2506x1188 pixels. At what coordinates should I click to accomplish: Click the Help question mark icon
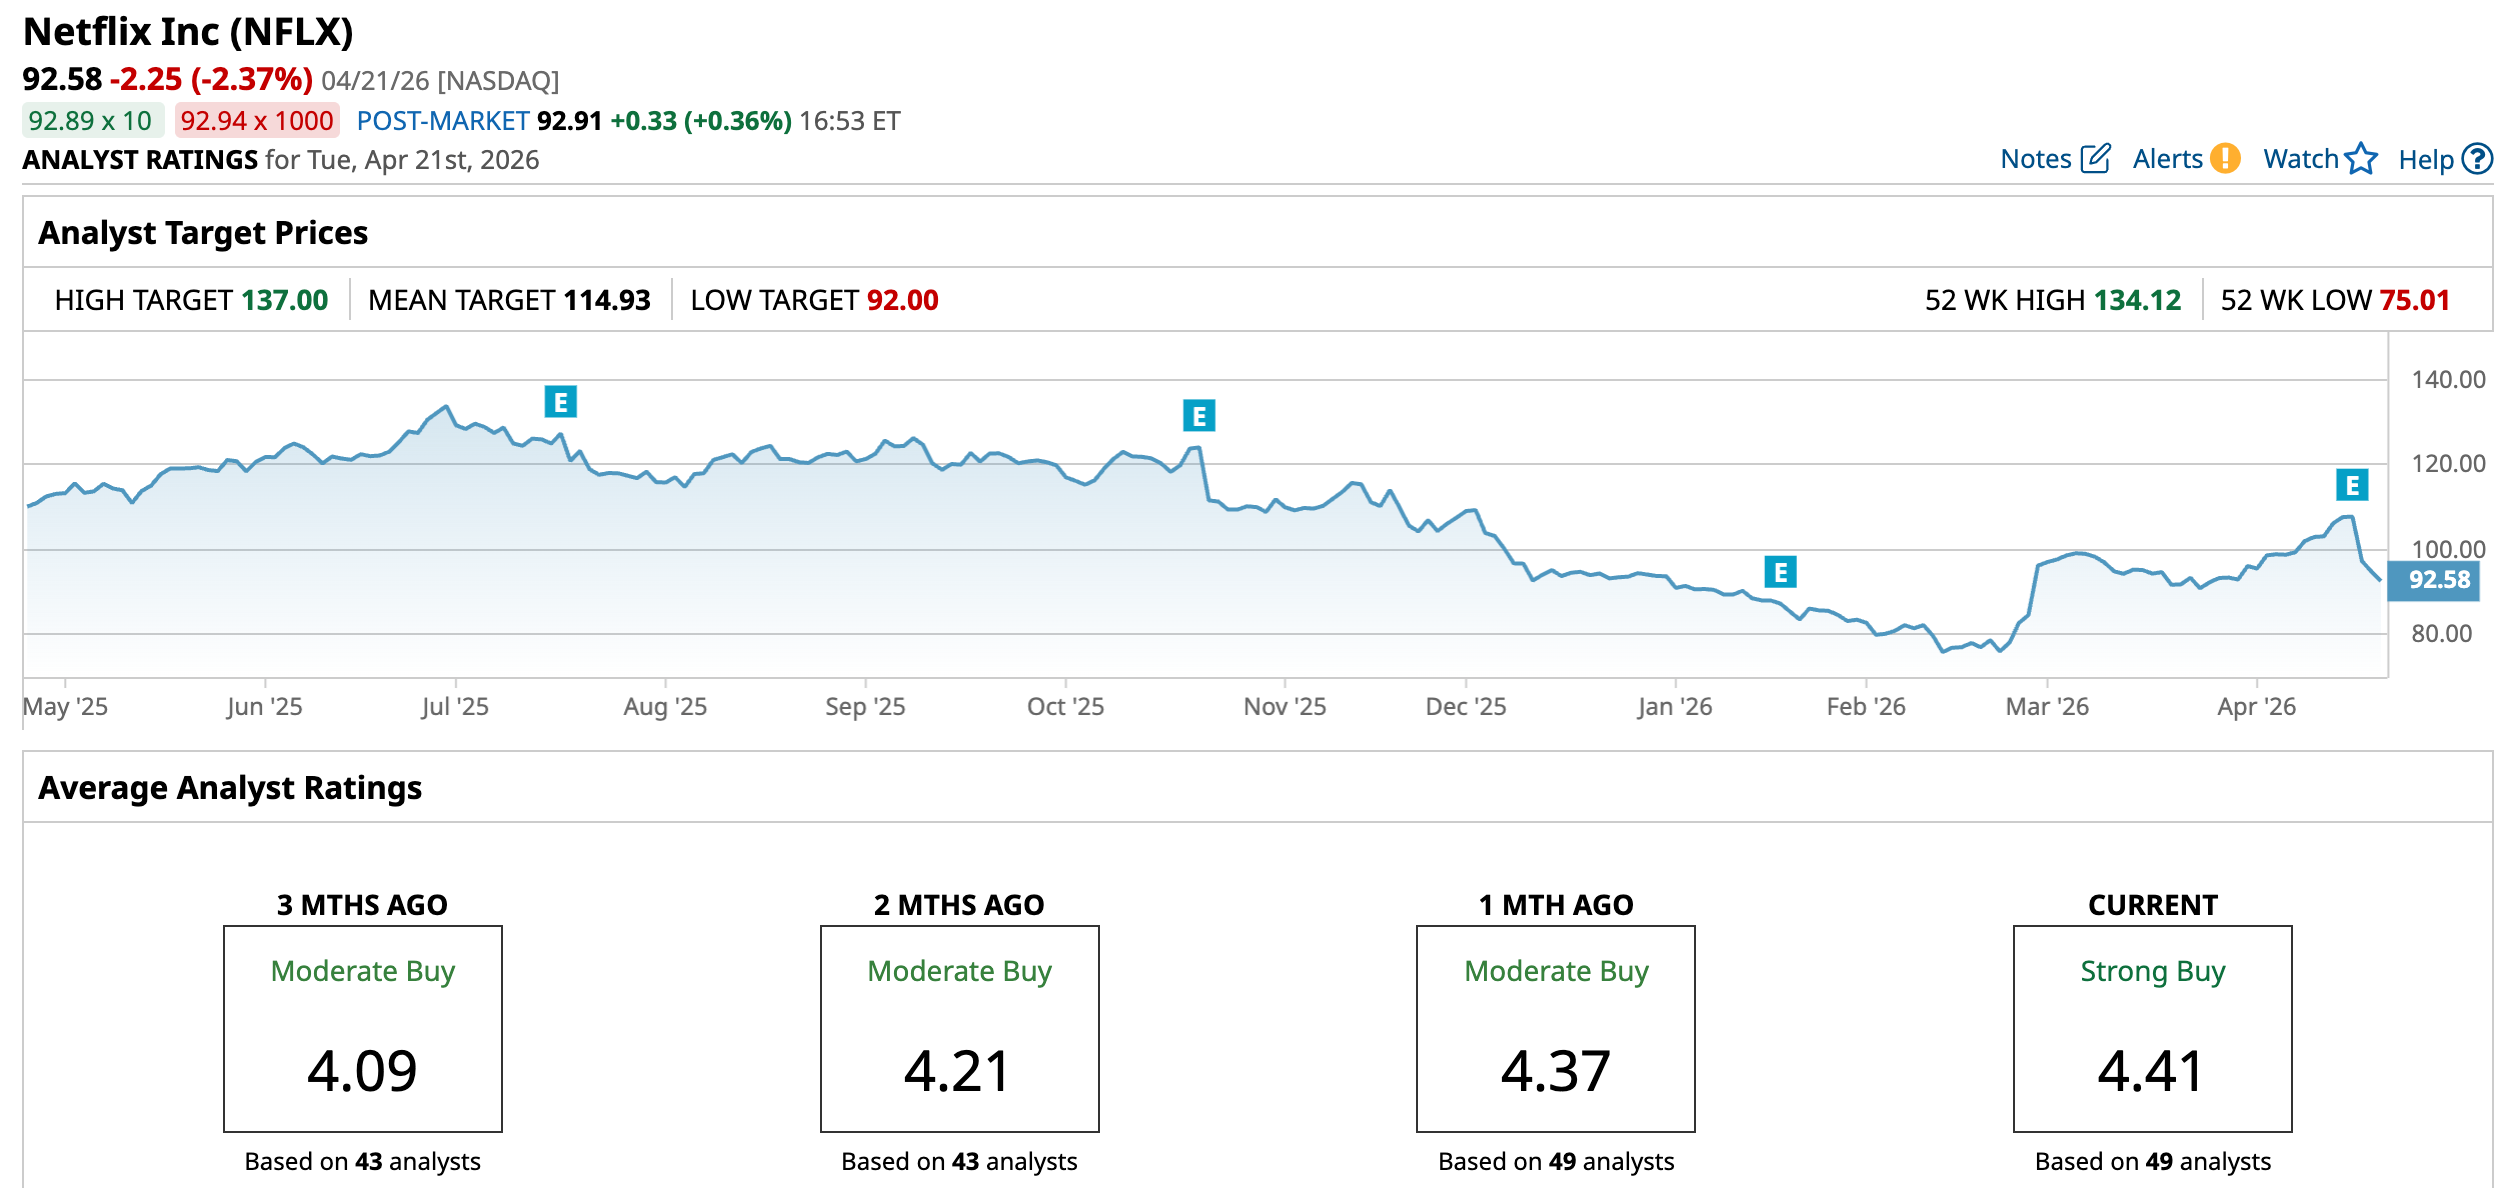point(2477,159)
